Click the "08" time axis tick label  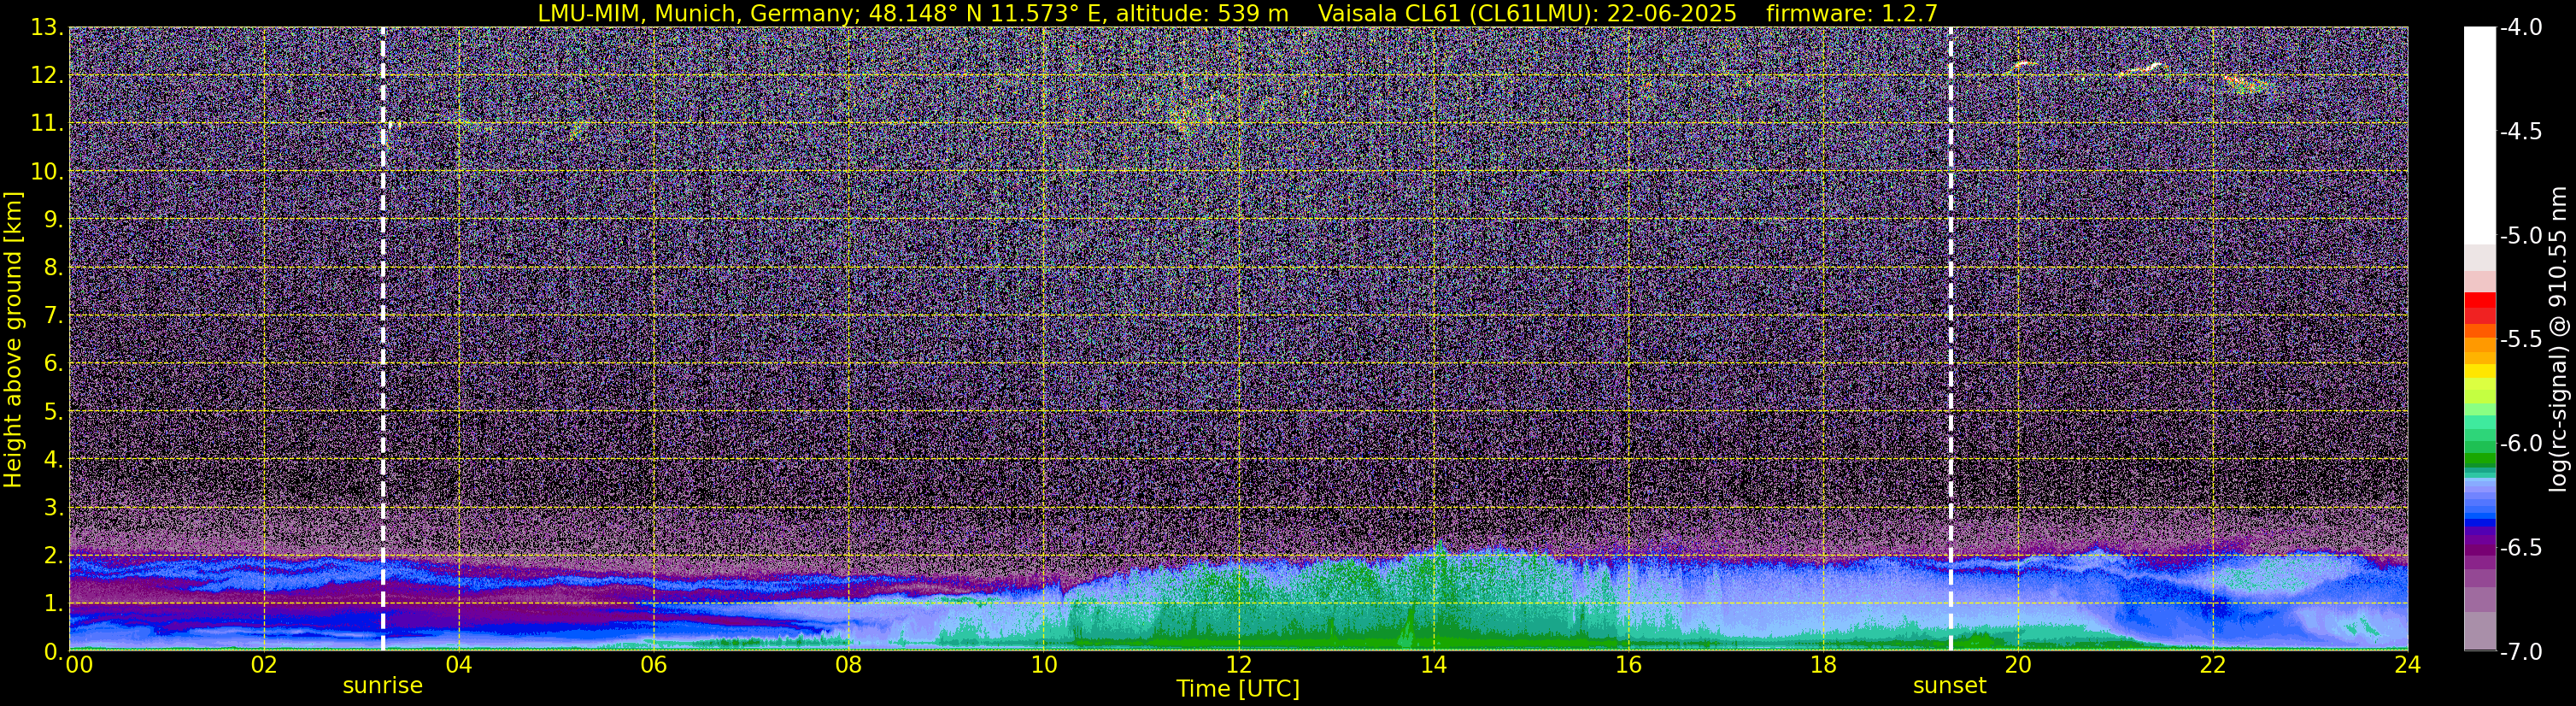(849, 665)
